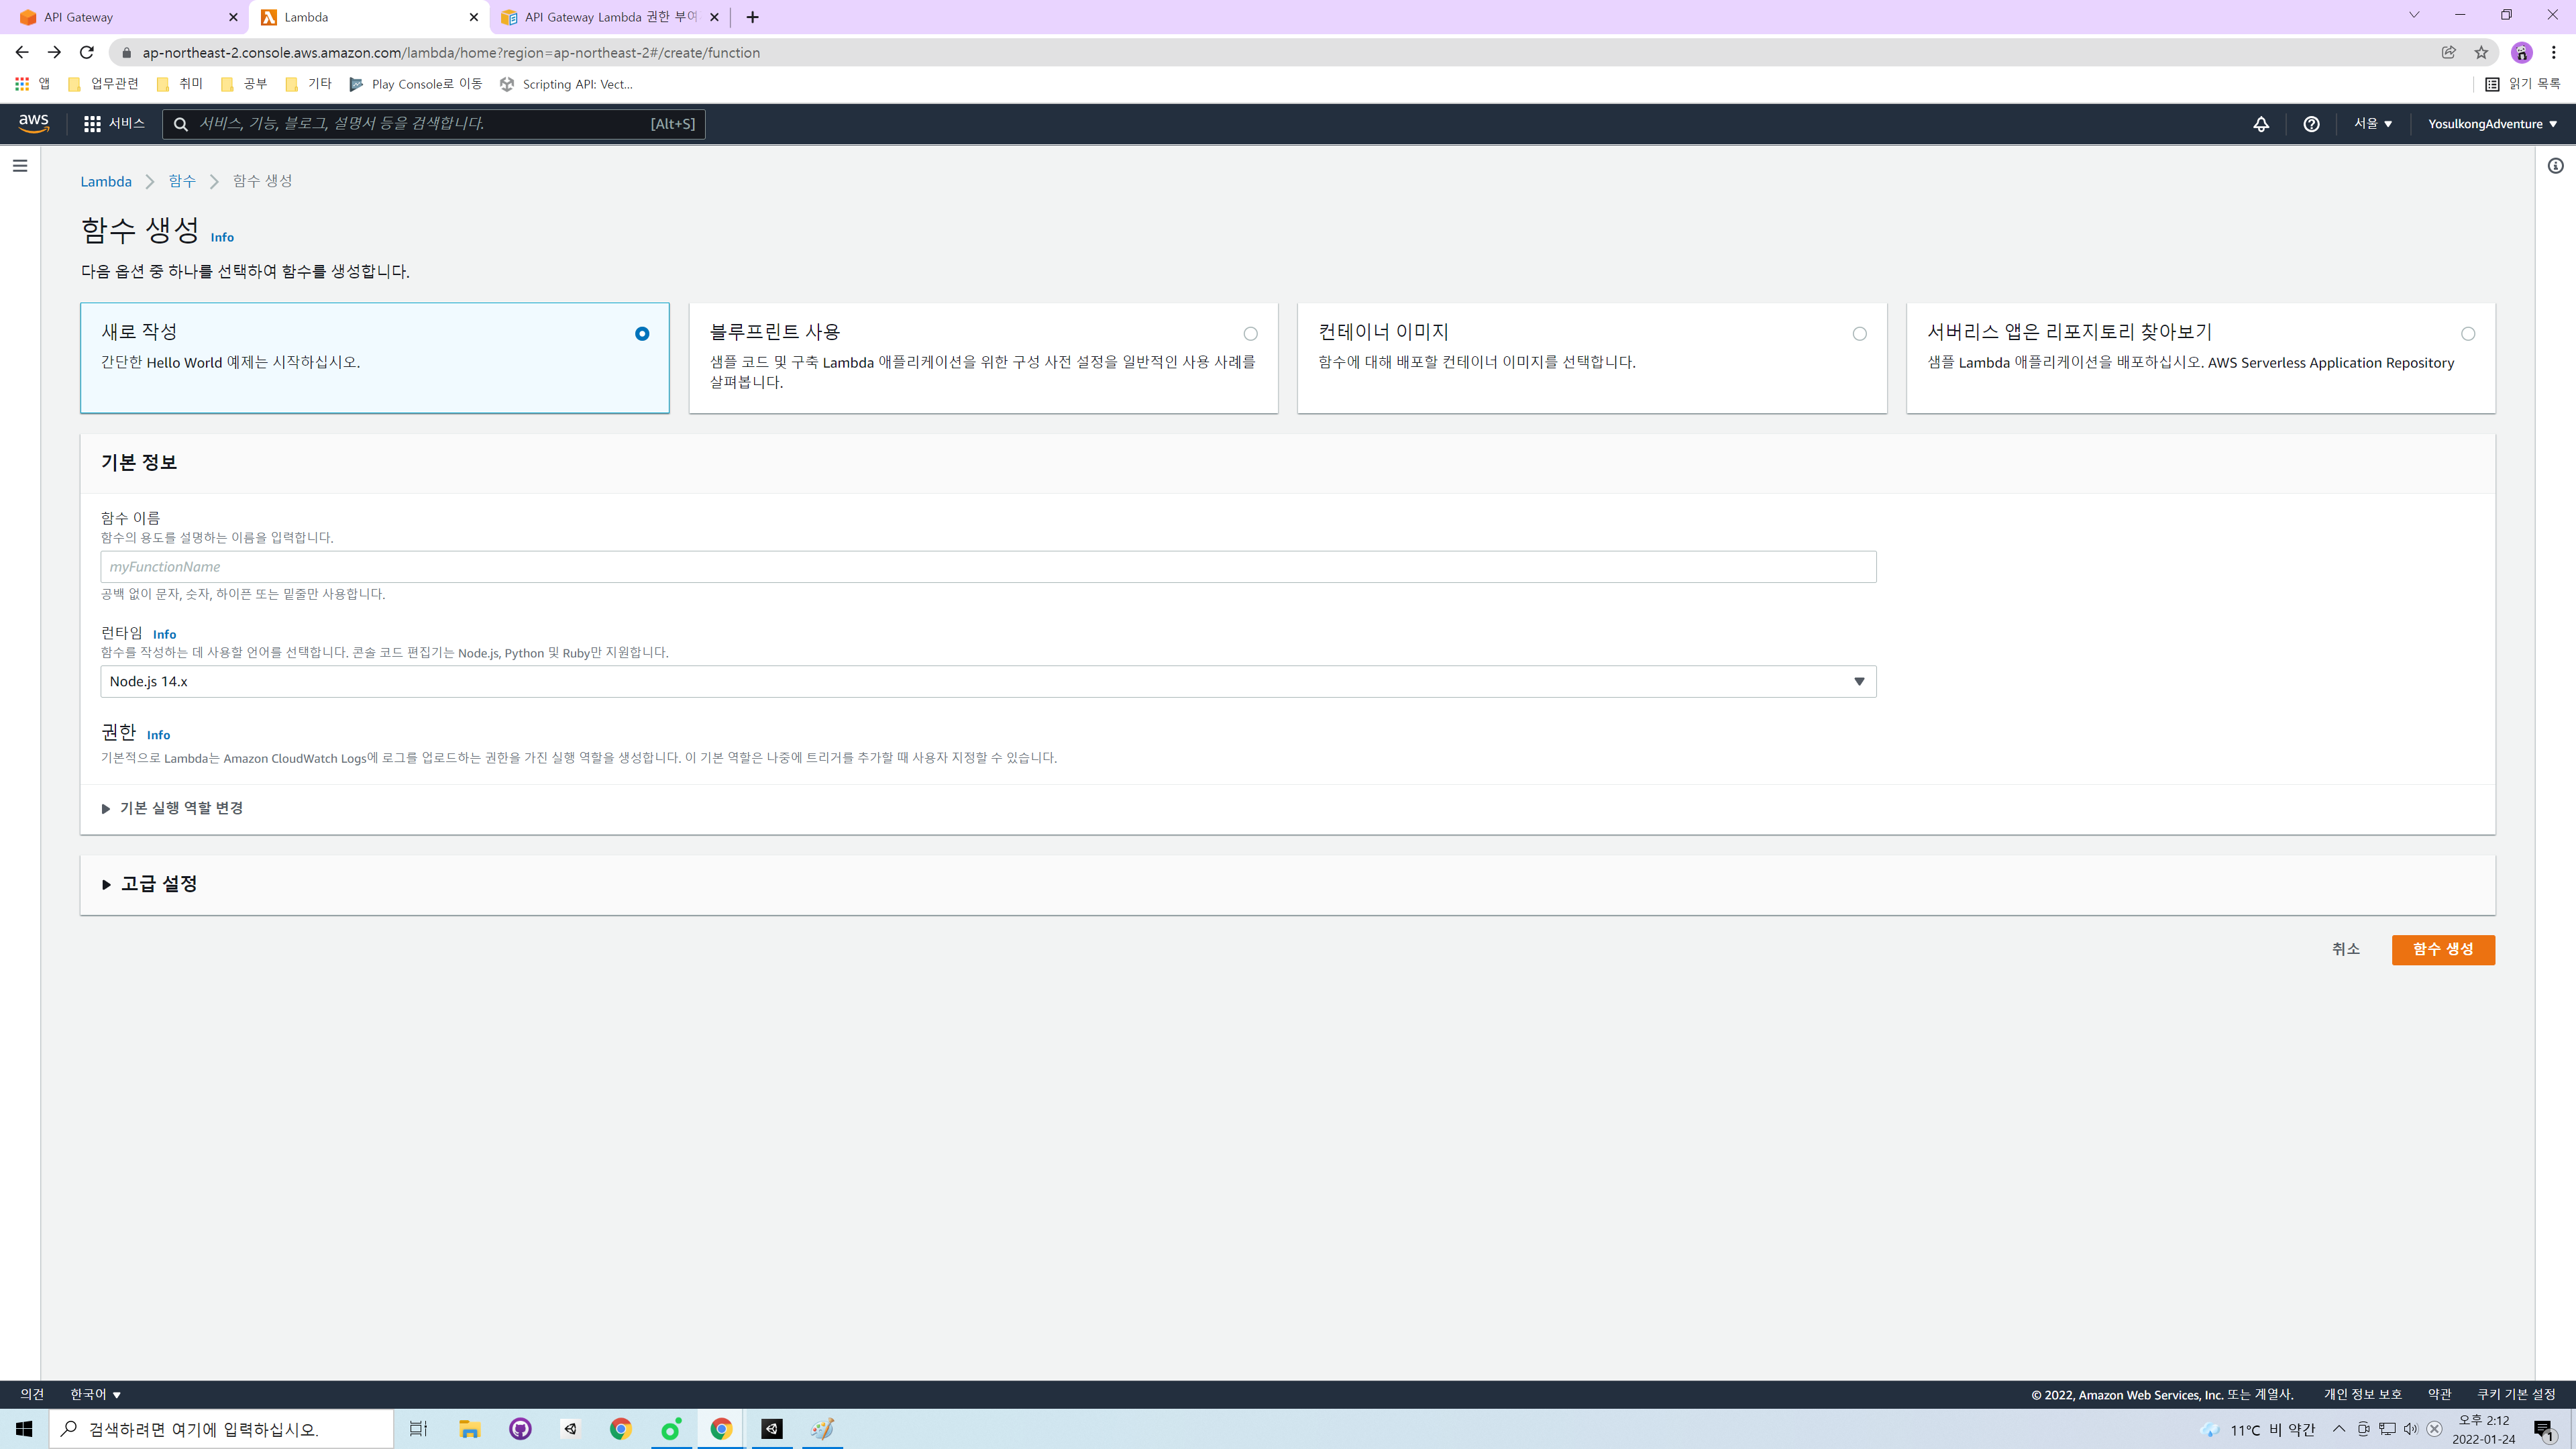Go to Lambda breadcrumb link
Image resolution: width=2576 pixels, height=1449 pixels.
coord(106,181)
